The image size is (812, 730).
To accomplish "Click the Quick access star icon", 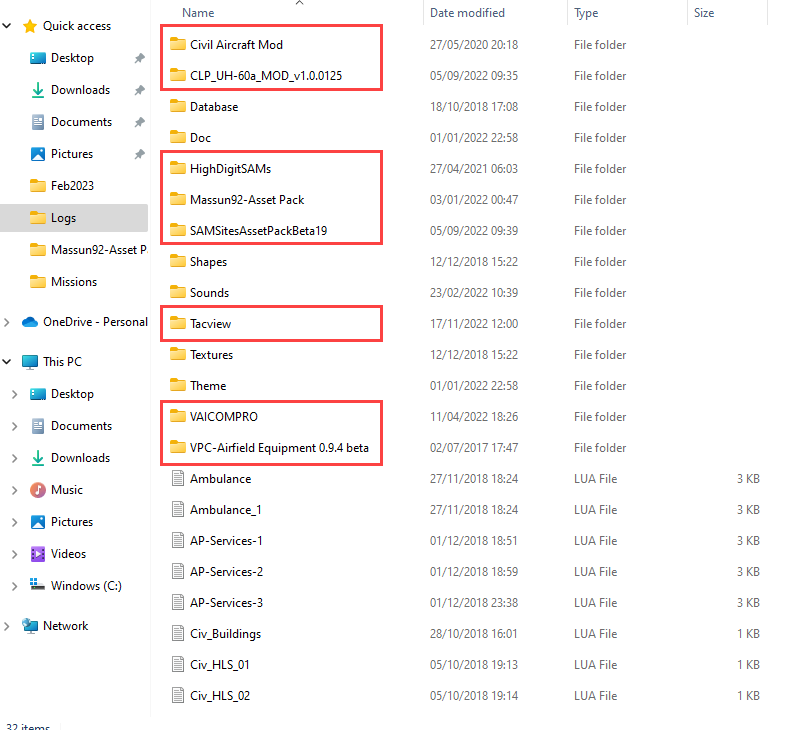I will 30,26.
